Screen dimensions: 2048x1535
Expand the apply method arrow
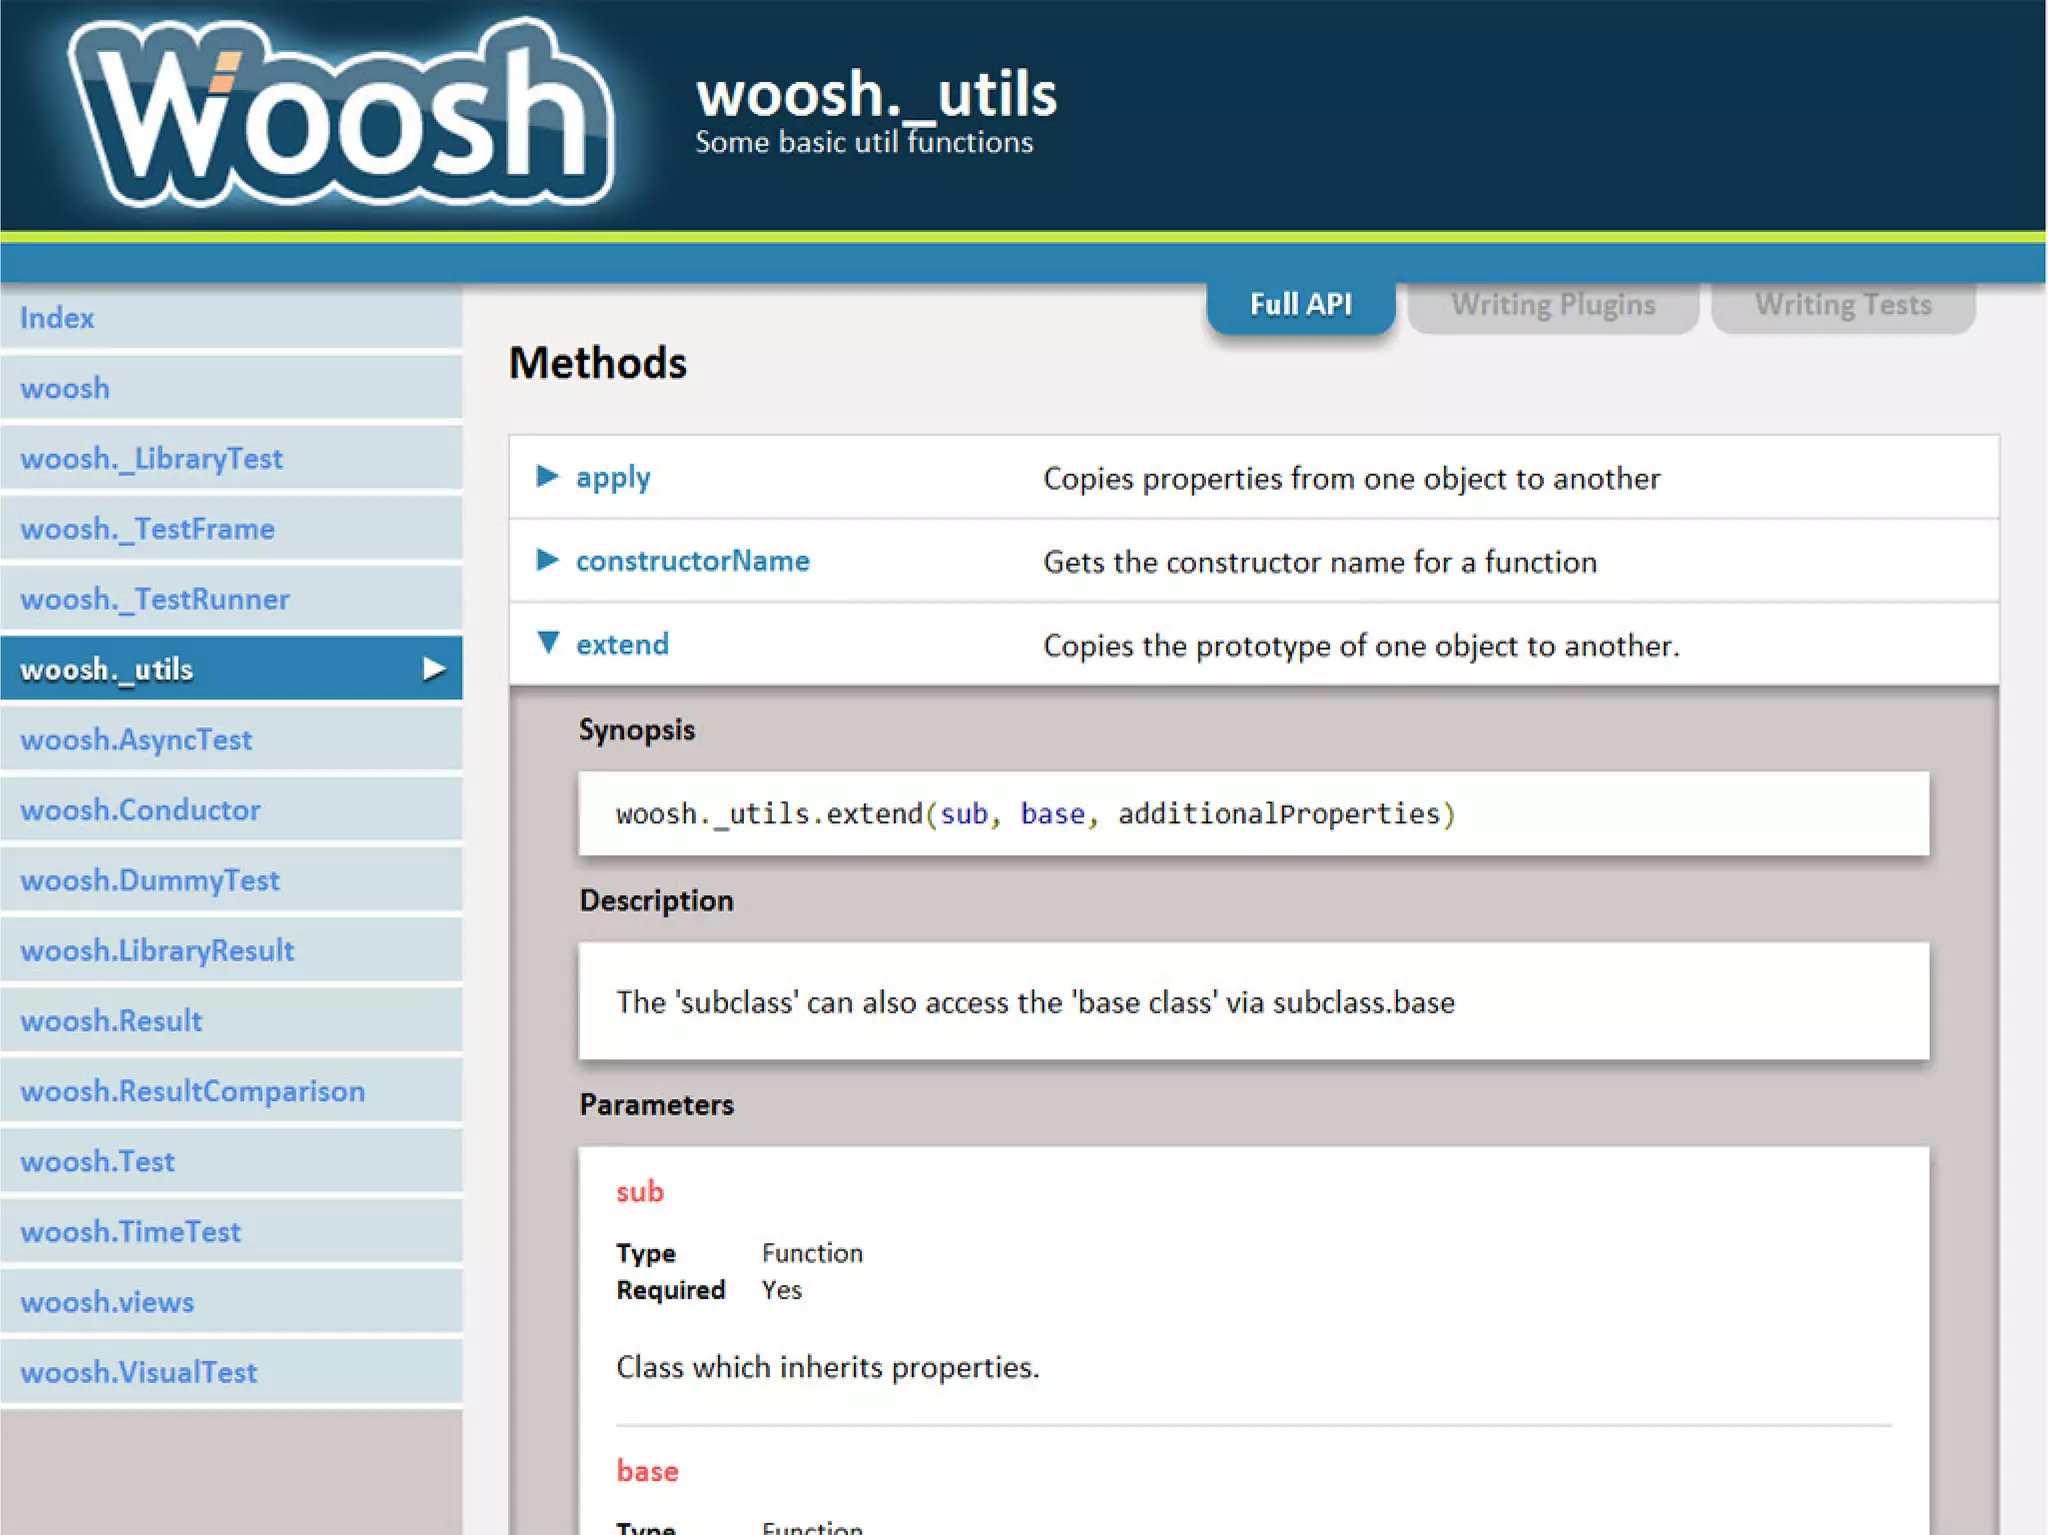click(x=547, y=476)
